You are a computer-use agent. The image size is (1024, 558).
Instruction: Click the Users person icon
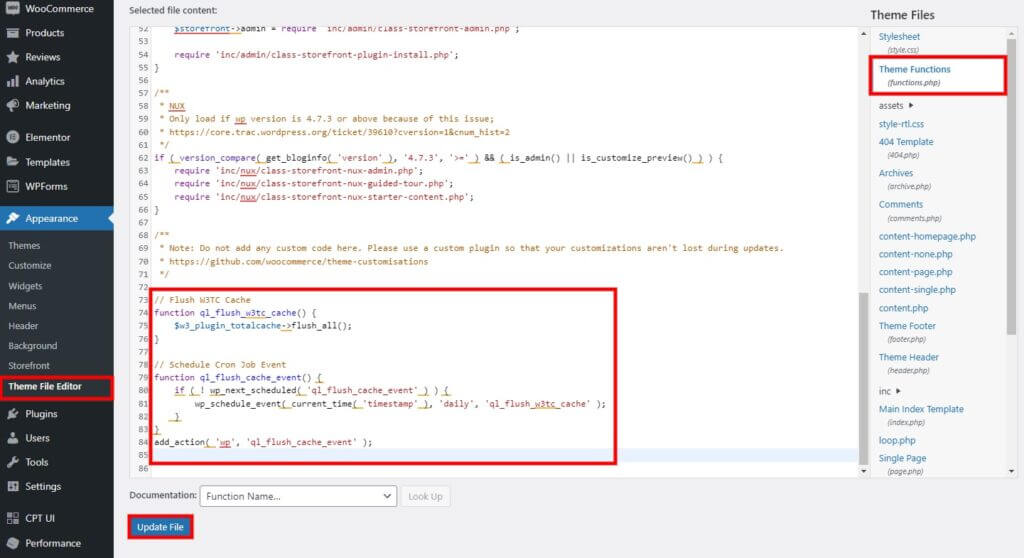click(12, 438)
